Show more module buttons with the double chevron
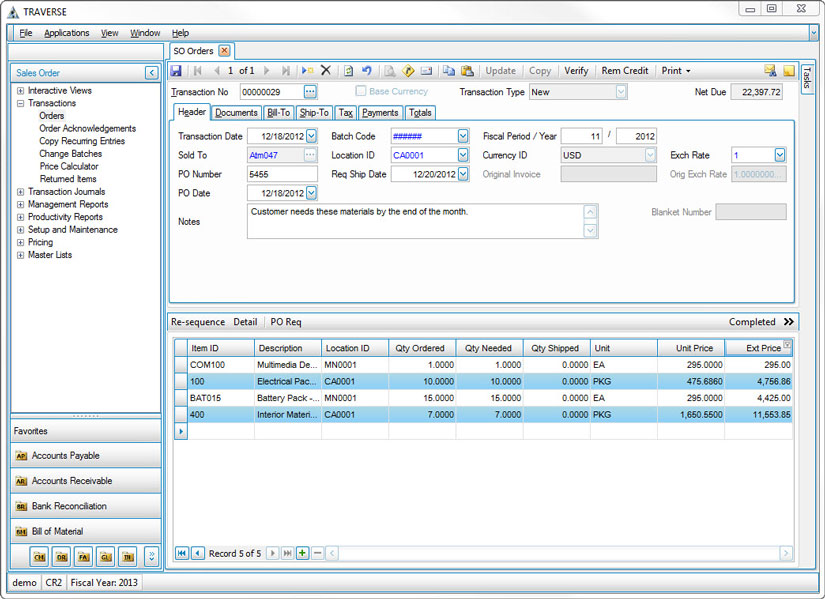The height and width of the screenshot is (599, 825). coord(152,557)
